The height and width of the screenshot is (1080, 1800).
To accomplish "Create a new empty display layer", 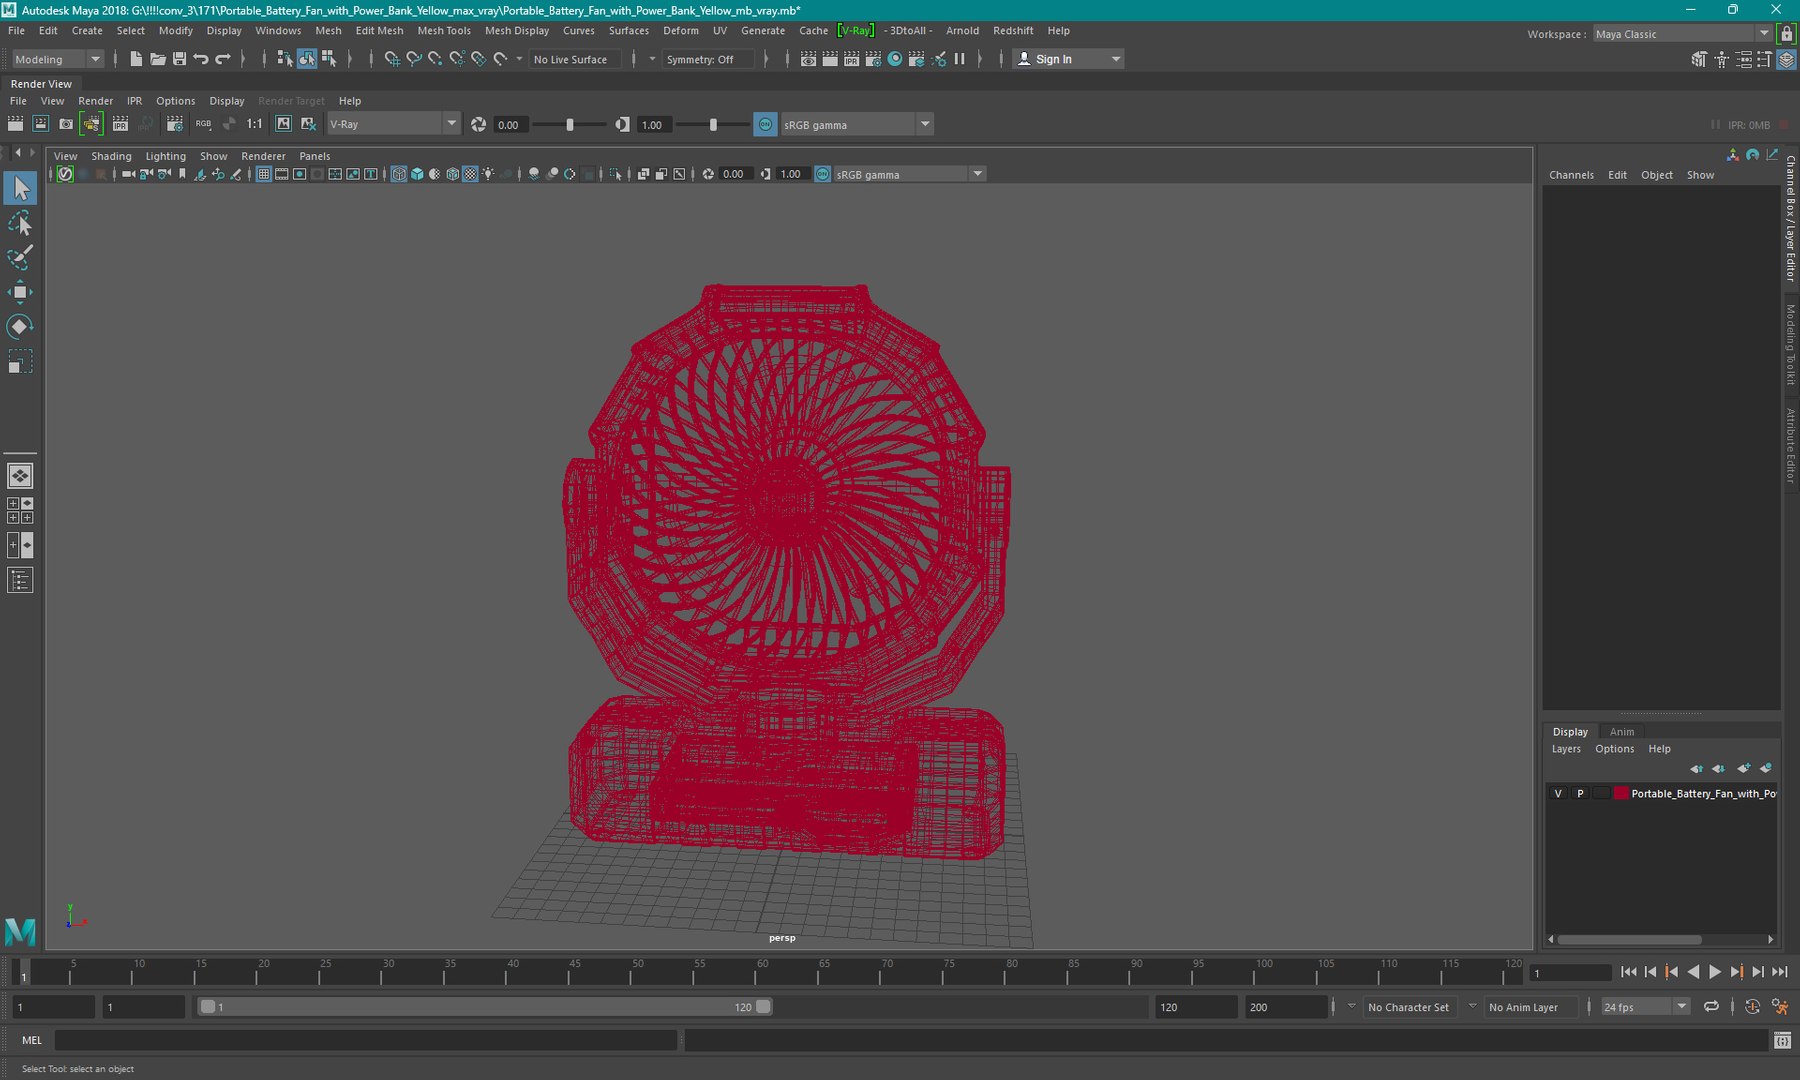I will coord(1743,769).
